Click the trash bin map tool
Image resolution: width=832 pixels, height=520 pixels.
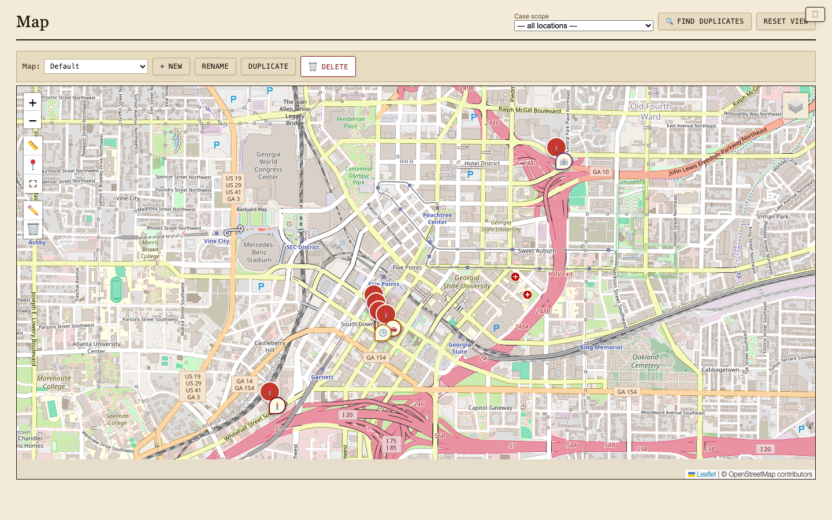click(32, 229)
